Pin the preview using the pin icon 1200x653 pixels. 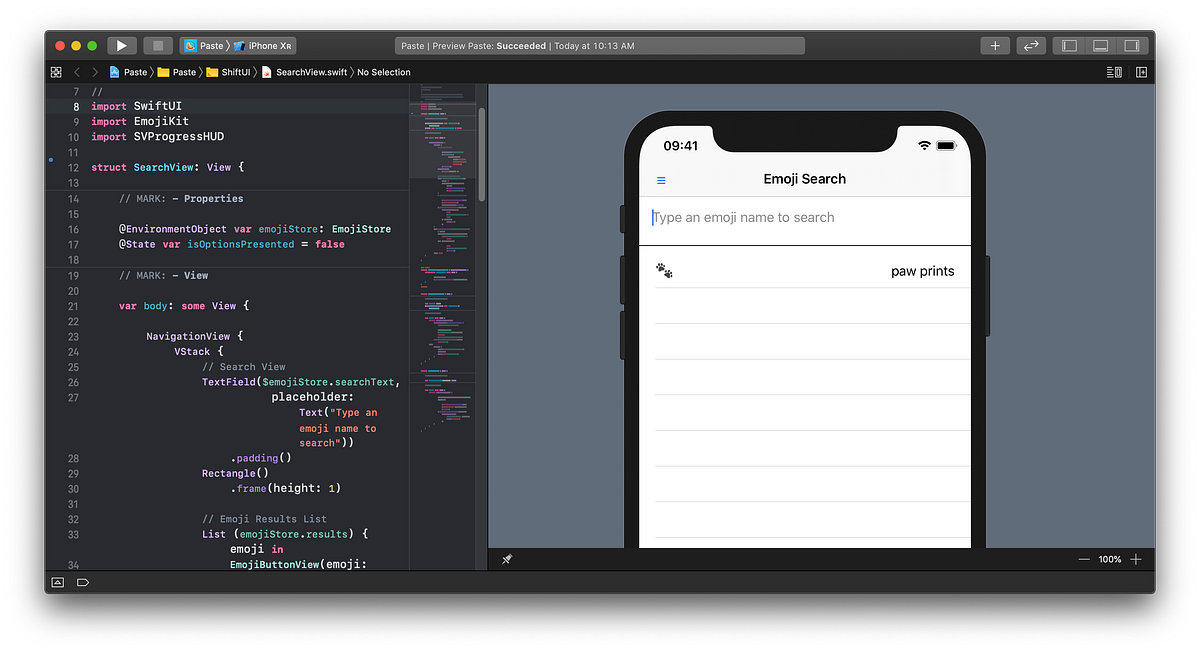[507, 560]
